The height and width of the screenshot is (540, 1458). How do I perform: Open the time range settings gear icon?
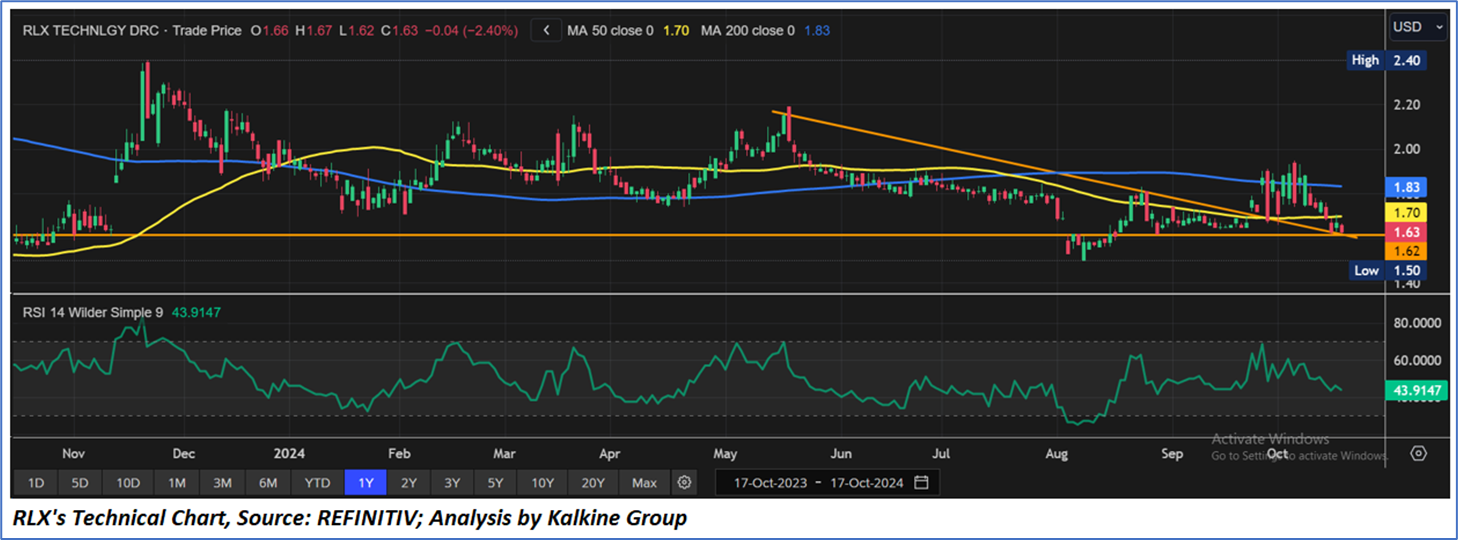click(684, 483)
